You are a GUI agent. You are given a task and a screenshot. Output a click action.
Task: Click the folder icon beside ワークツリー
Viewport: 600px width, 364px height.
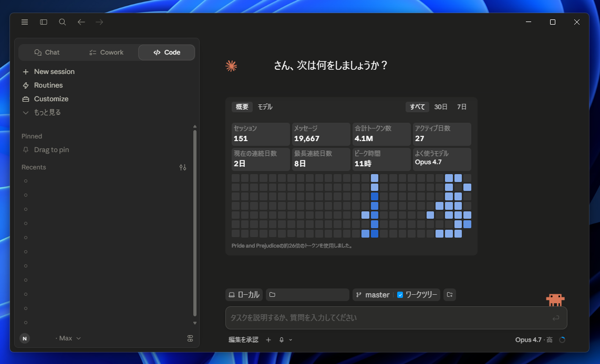tap(450, 295)
